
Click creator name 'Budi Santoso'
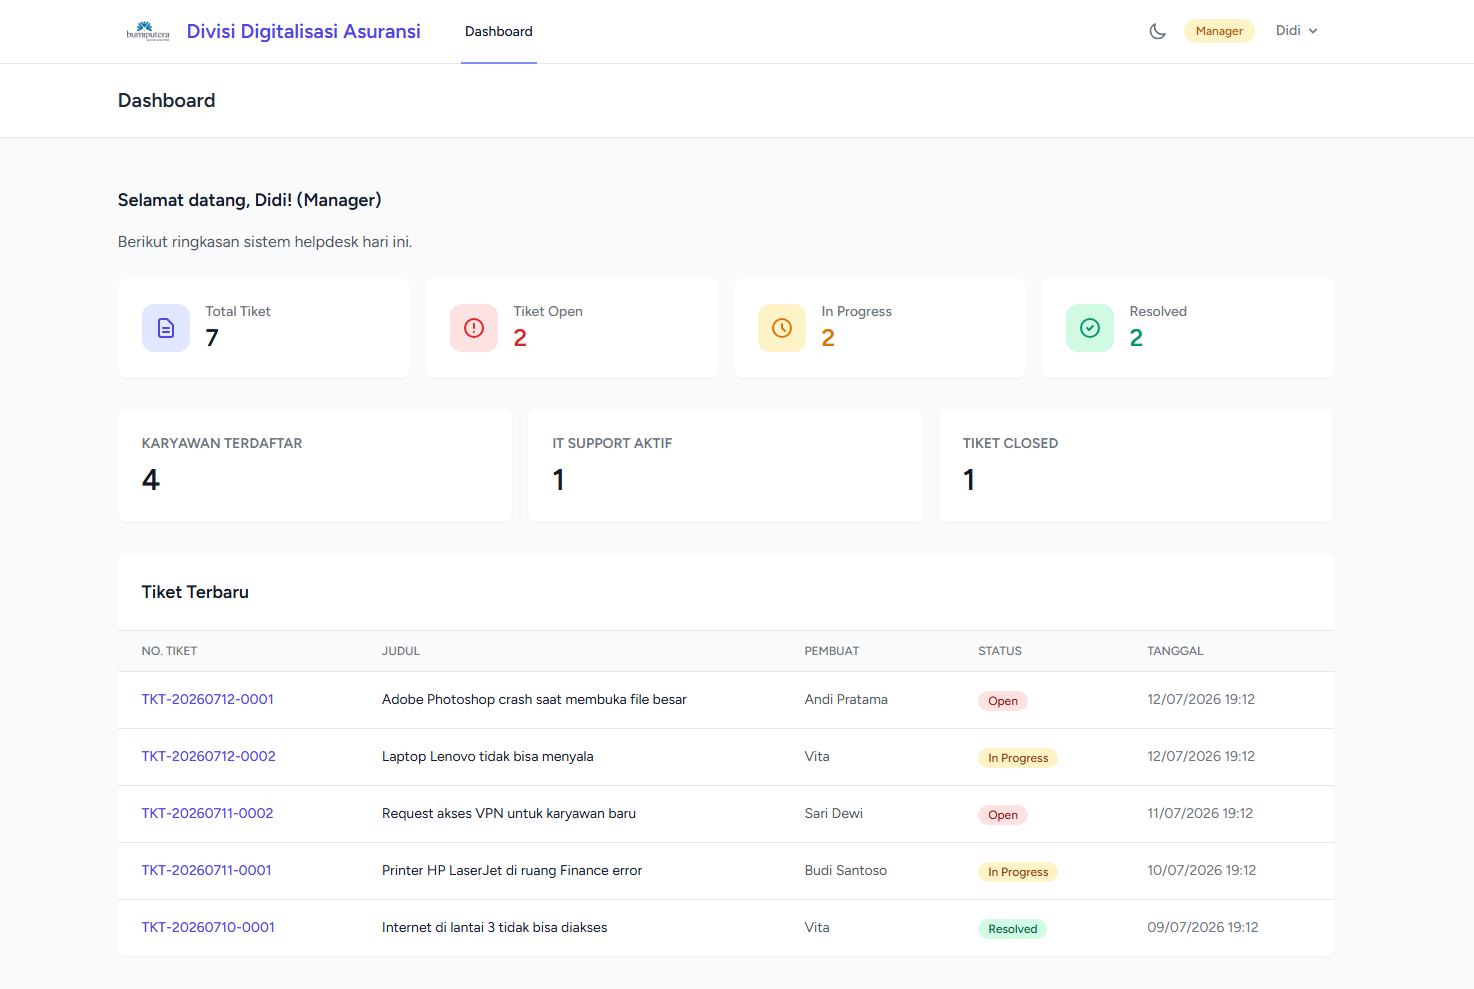pos(846,870)
